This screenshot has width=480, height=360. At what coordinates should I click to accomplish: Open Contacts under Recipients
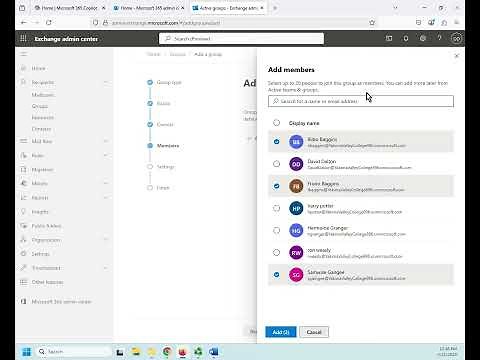[42, 129]
